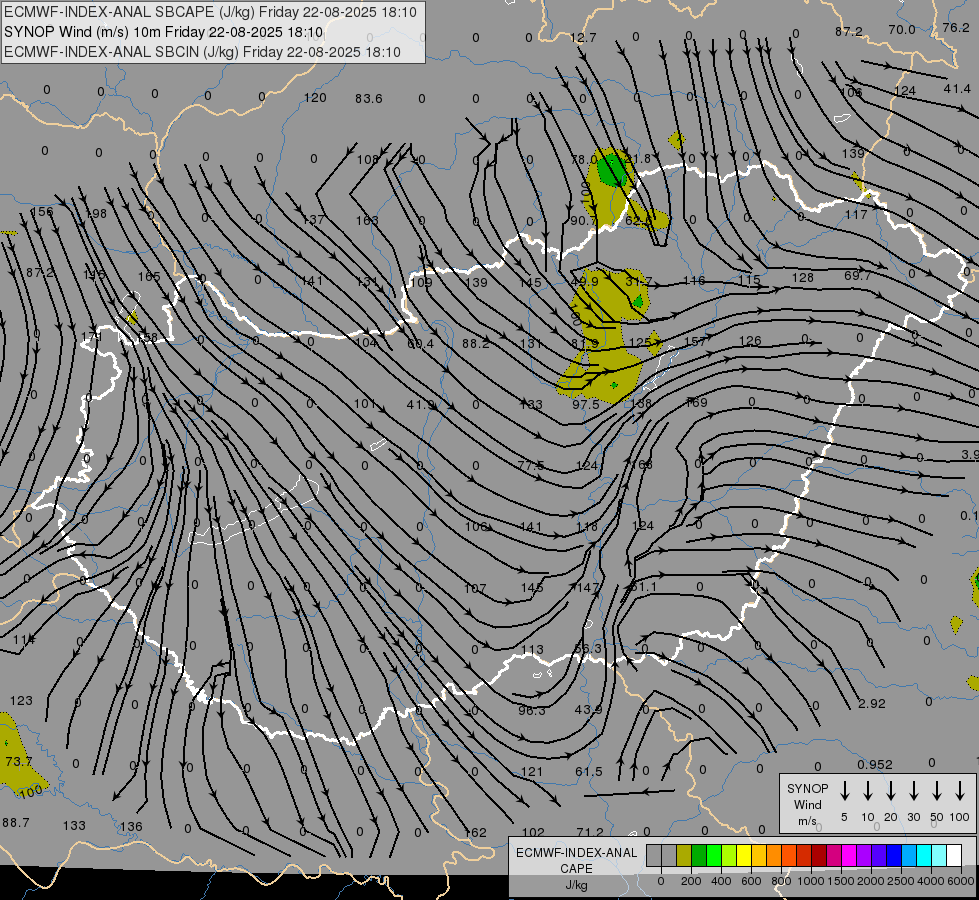
Task: Select the white swatch in CAPE legend
Action: [954, 856]
